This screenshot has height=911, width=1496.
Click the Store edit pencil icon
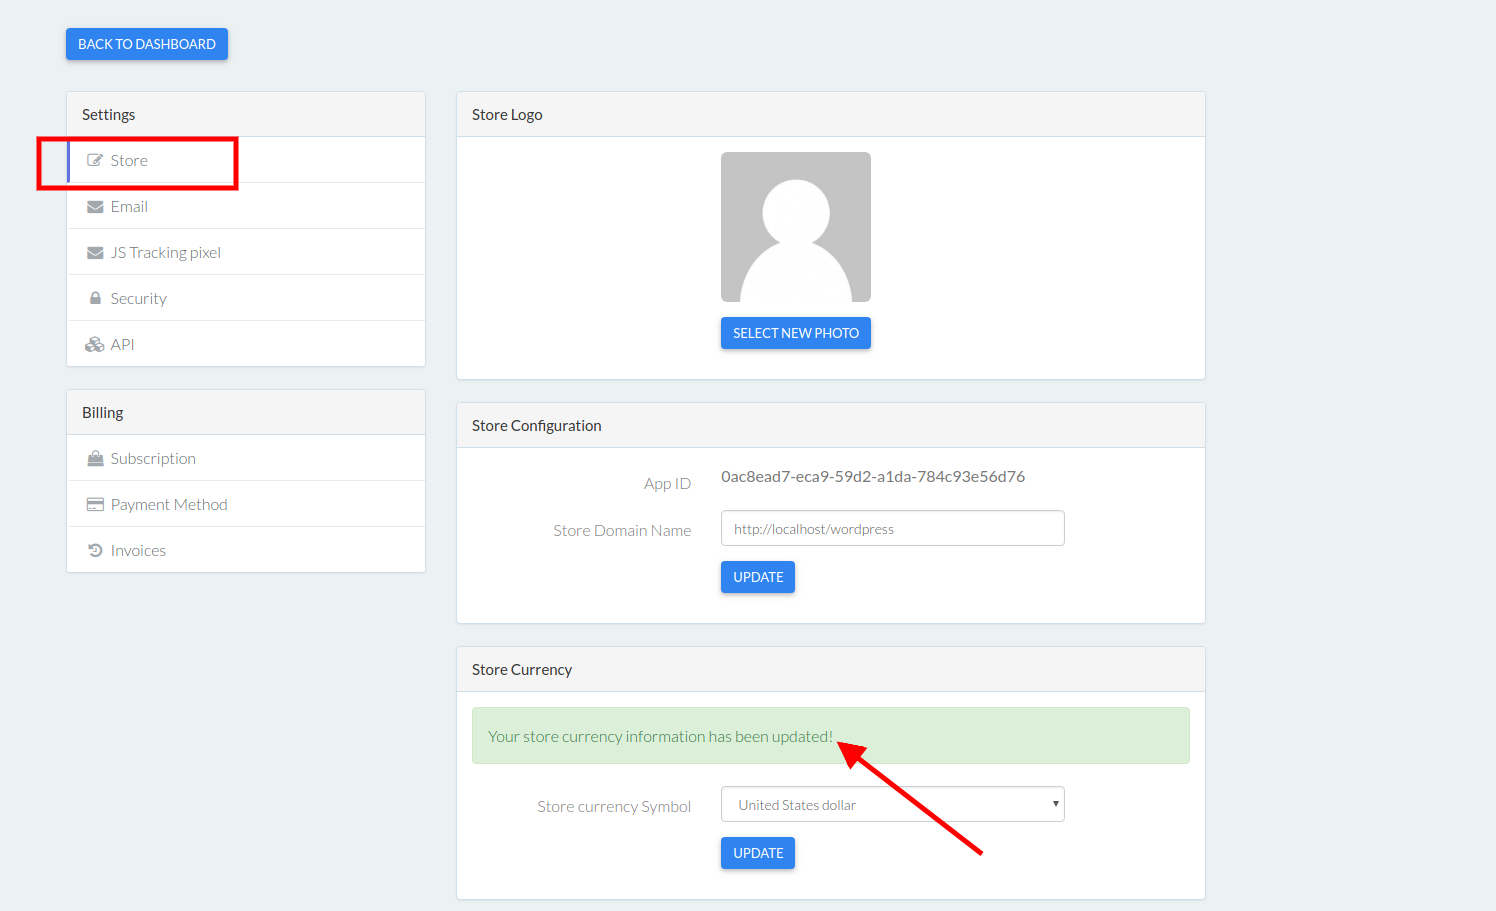[x=95, y=160]
